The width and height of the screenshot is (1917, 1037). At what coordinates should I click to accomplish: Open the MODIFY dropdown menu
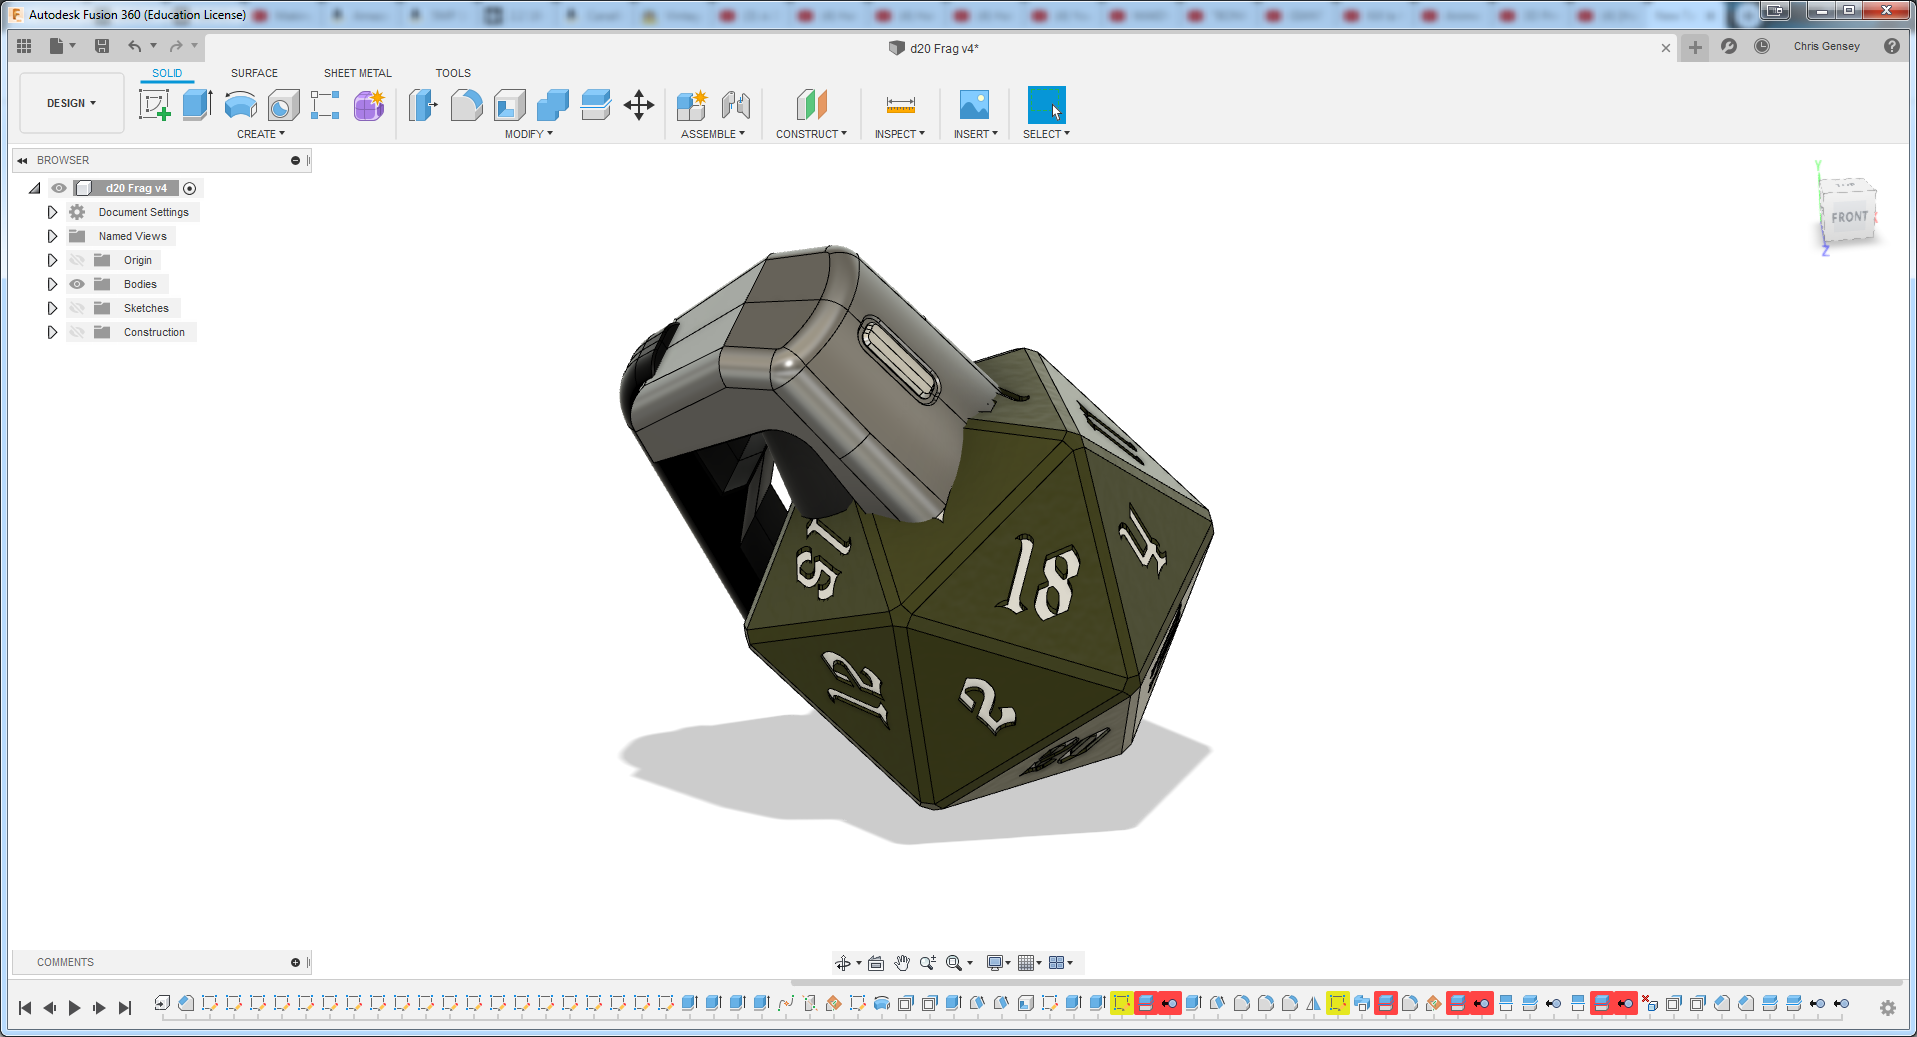tap(527, 133)
